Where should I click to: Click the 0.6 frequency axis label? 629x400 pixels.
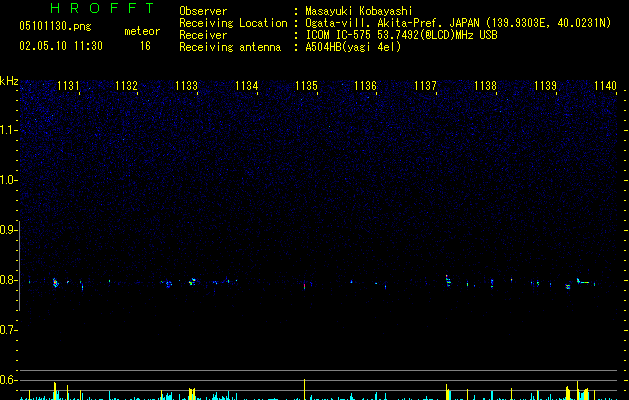(x=8, y=380)
